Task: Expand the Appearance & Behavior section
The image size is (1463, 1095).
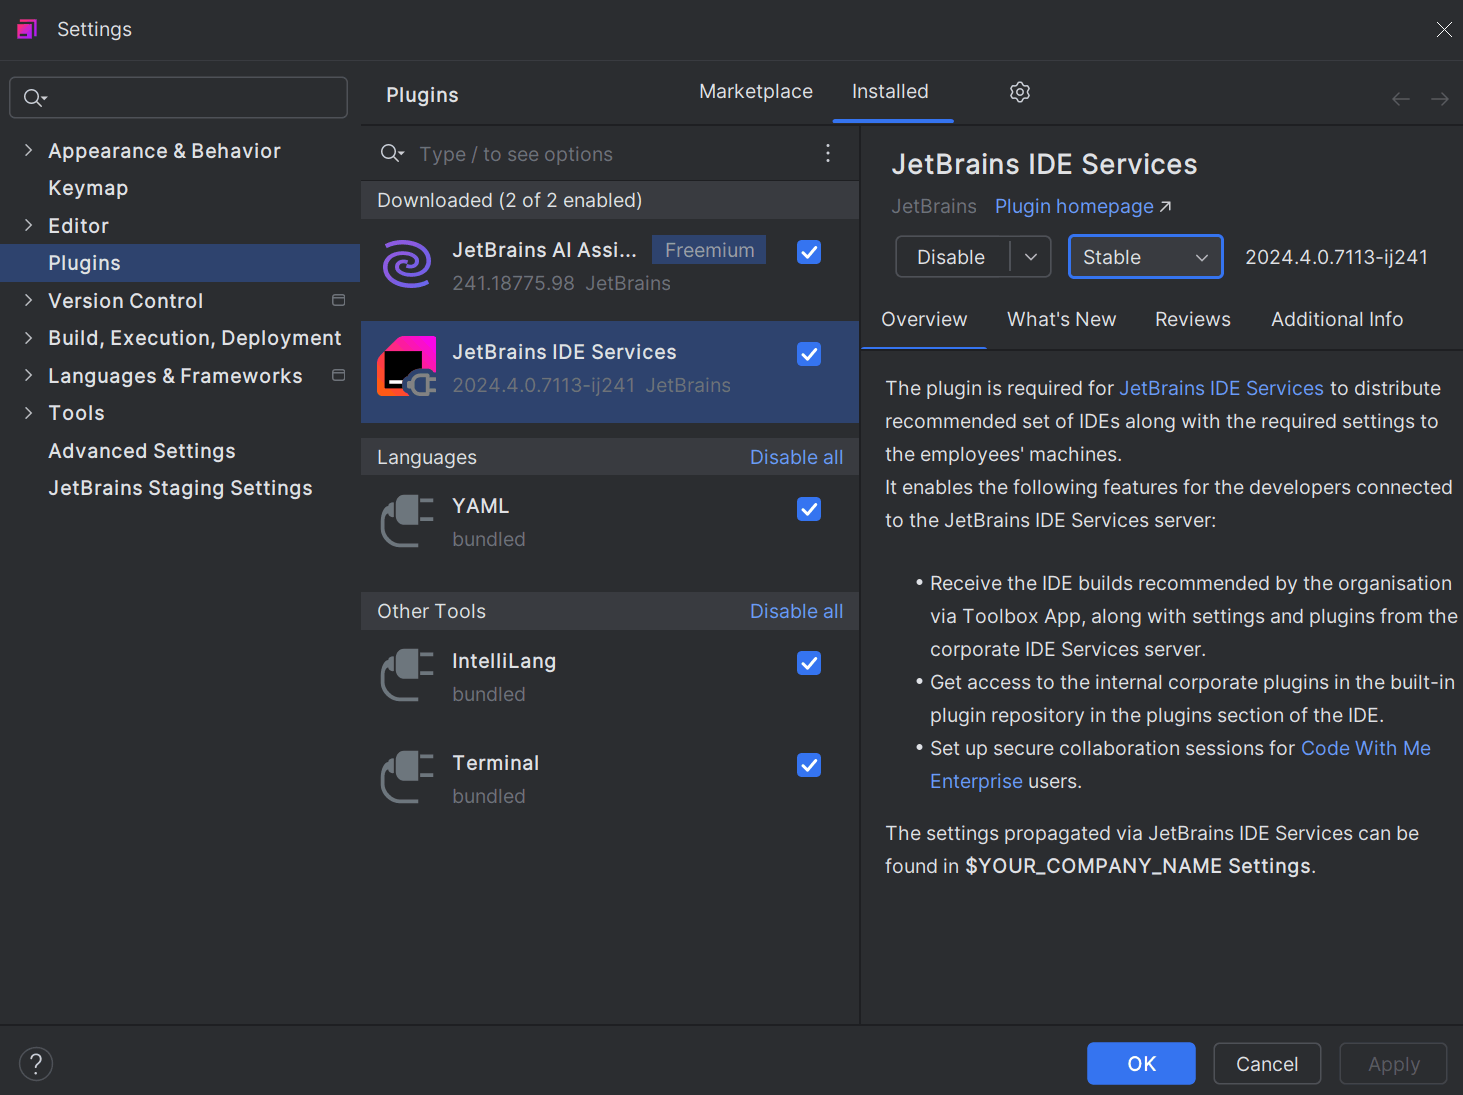Action: pyautogui.click(x=28, y=150)
